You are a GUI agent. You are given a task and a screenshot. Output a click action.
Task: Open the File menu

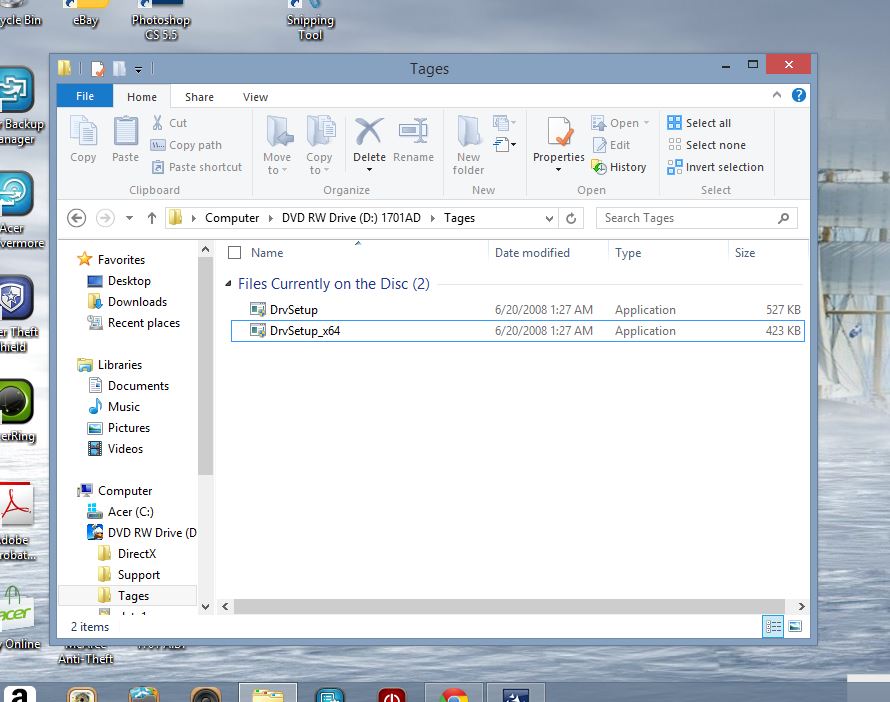pyautogui.click(x=84, y=96)
